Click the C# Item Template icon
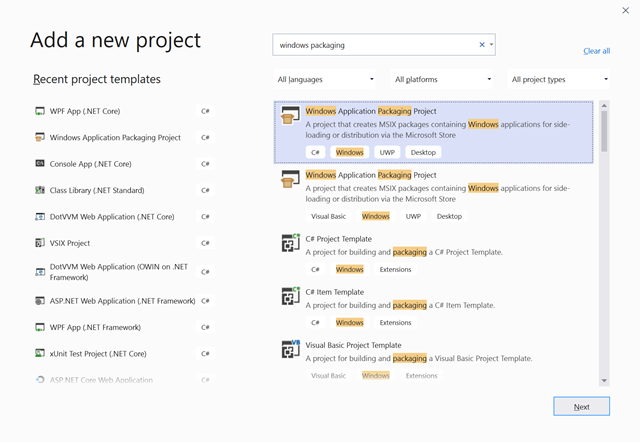The height and width of the screenshot is (442, 640). point(290,297)
